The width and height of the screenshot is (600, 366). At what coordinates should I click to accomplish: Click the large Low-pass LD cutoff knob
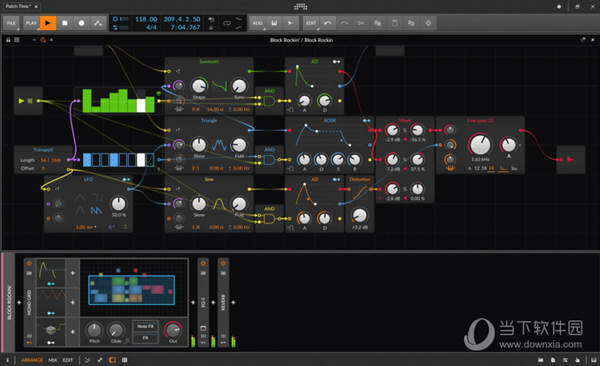tap(480, 144)
